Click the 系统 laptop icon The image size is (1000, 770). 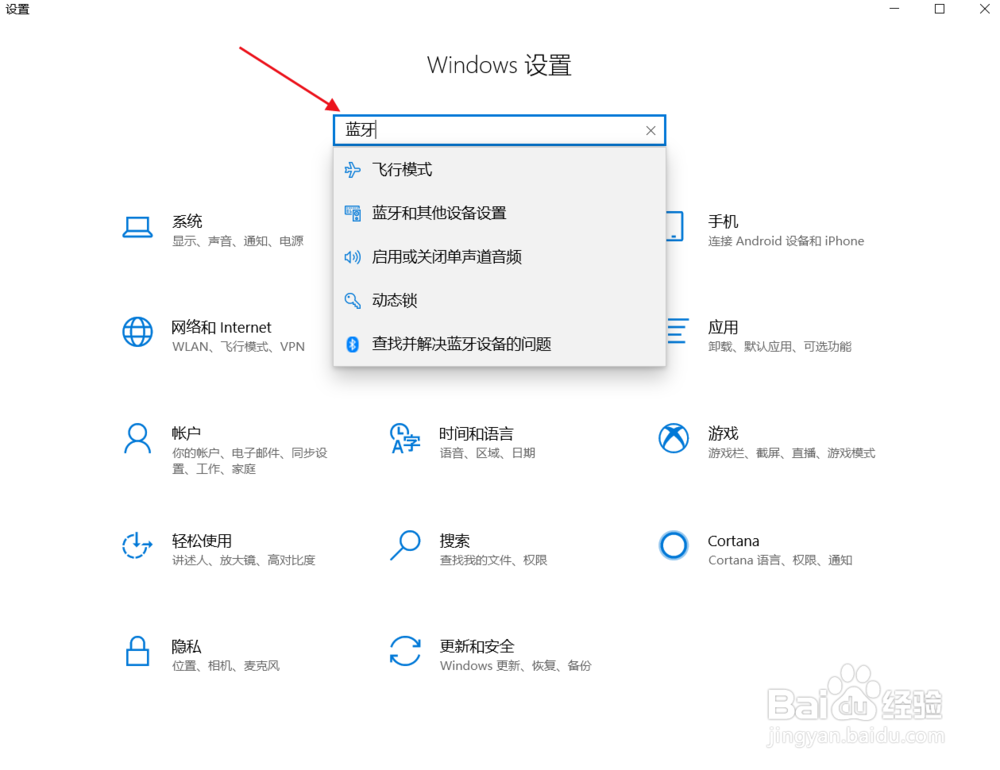pos(137,227)
